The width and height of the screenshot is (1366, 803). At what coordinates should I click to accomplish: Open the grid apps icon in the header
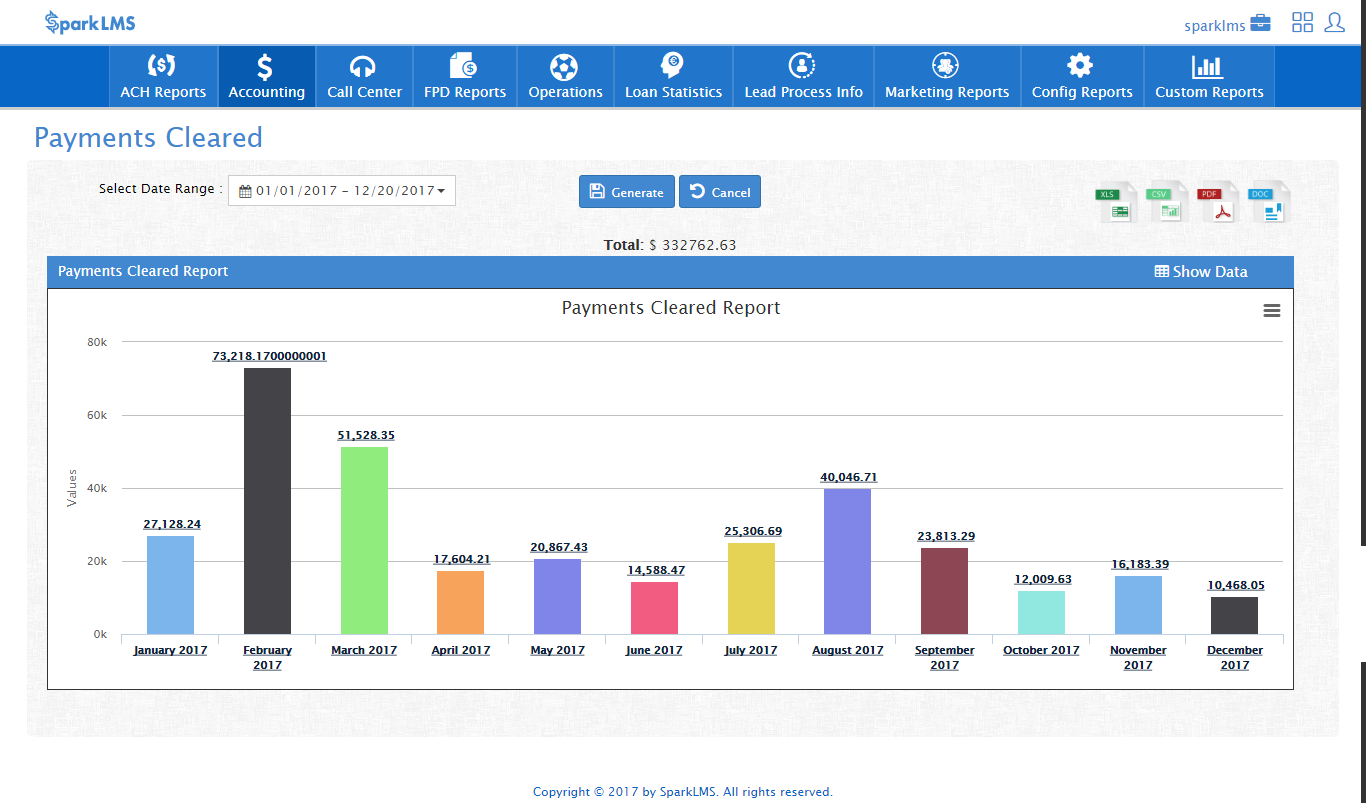click(x=1302, y=22)
